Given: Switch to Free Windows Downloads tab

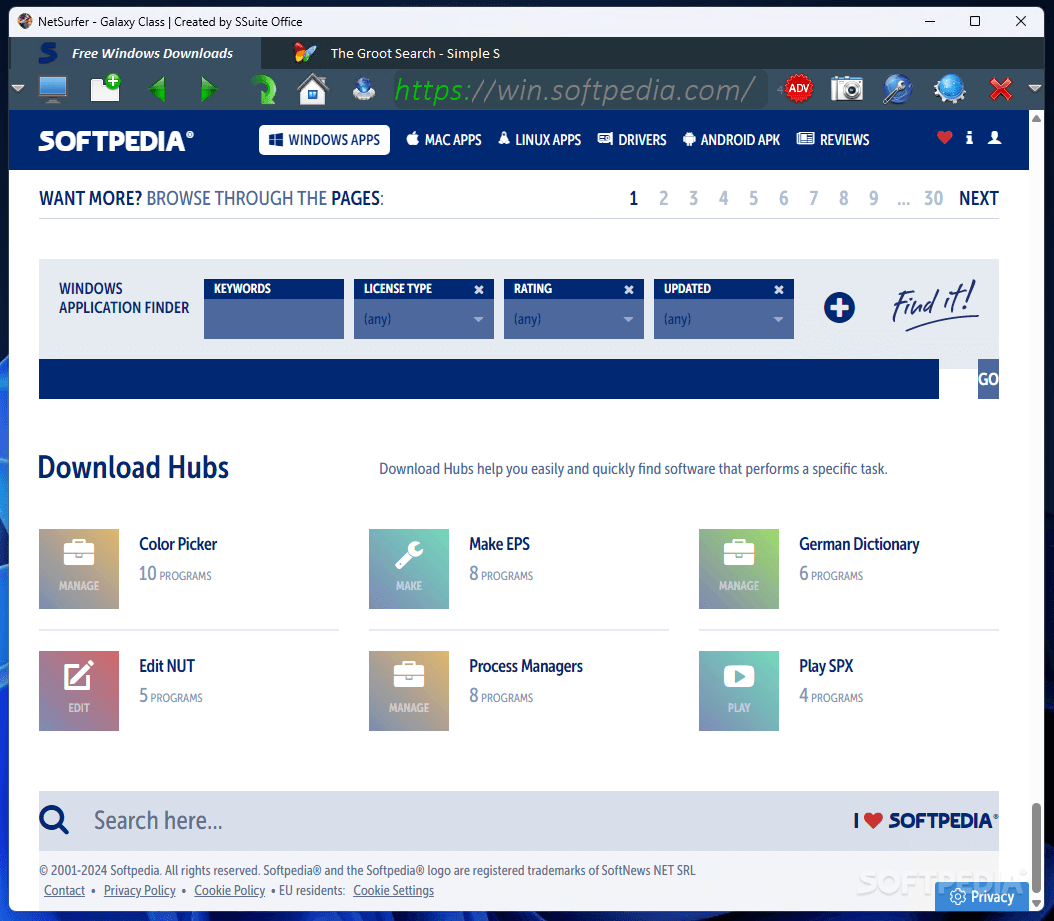Looking at the screenshot, I should (x=135, y=53).
